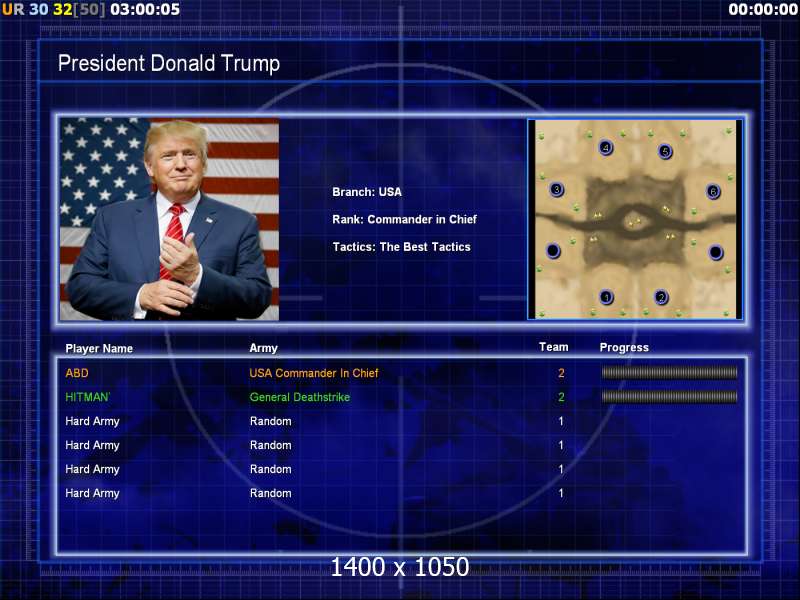This screenshot has width=800, height=600.
Task: Click the "UR" label in the counter bar
Action: pyautogui.click(x=13, y=9)
